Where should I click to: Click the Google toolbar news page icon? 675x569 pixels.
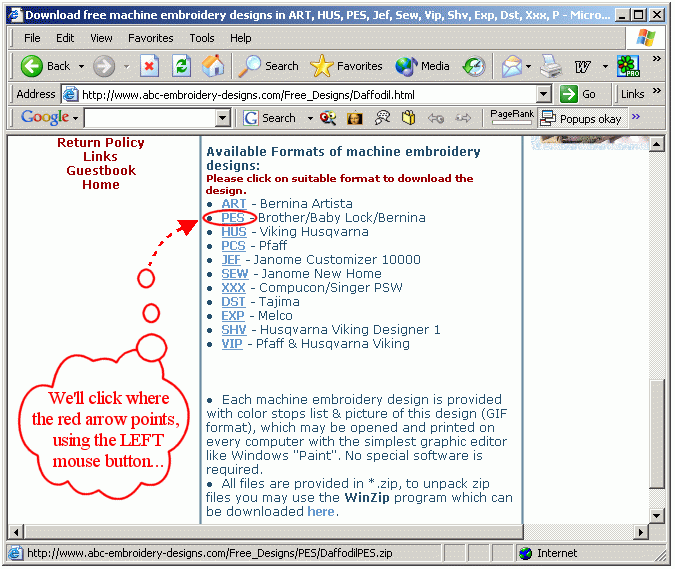pos(409,118)
